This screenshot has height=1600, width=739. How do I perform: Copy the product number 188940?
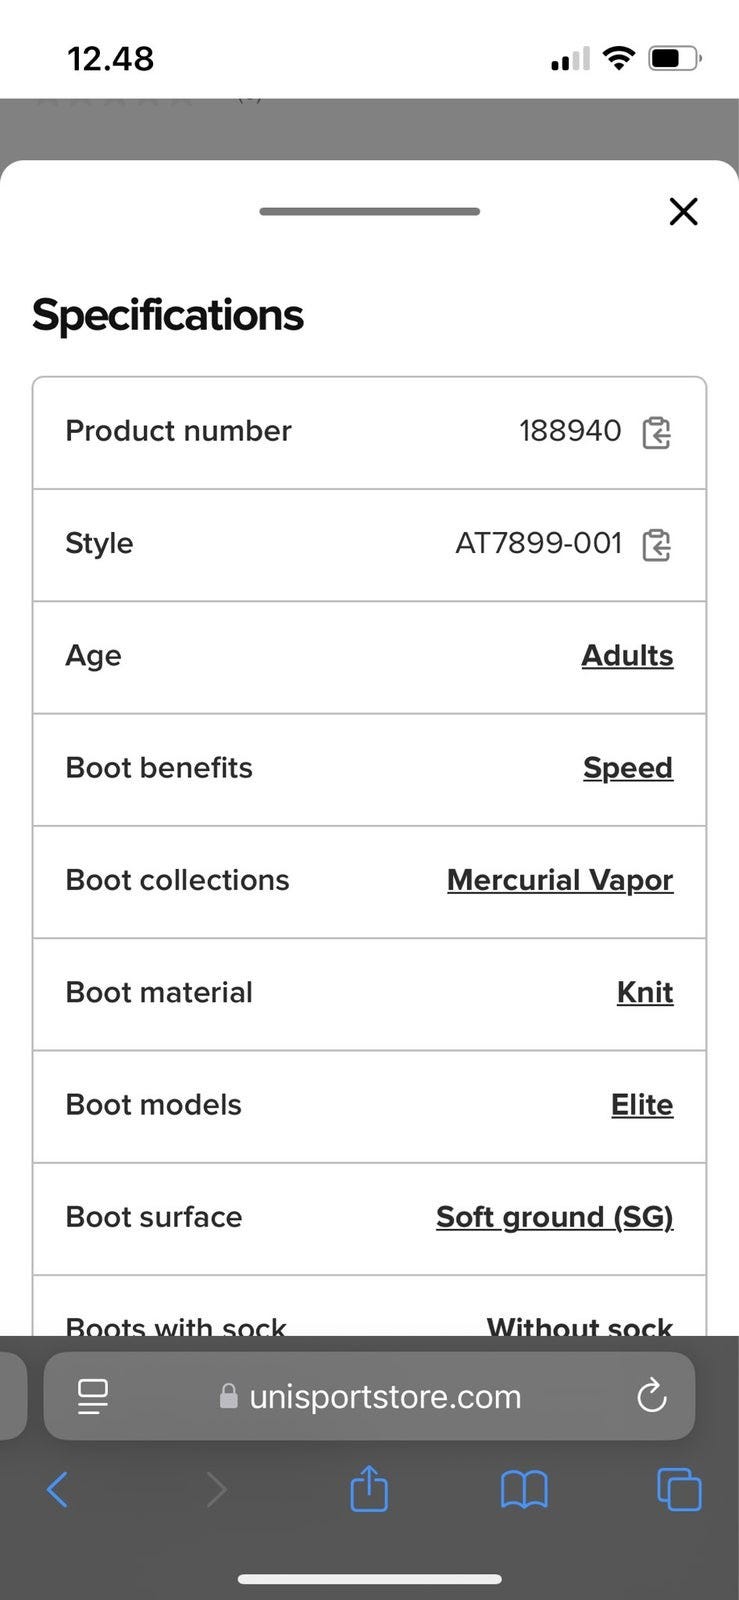pos(656,432)
